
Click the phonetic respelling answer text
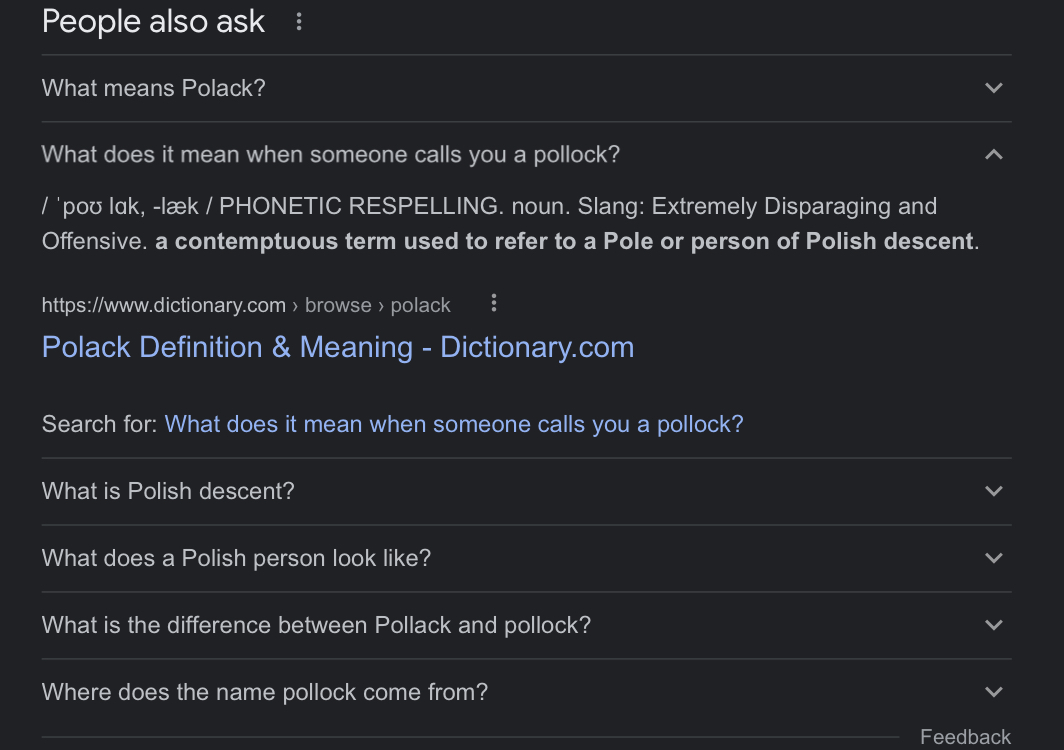tap(510, 223)
